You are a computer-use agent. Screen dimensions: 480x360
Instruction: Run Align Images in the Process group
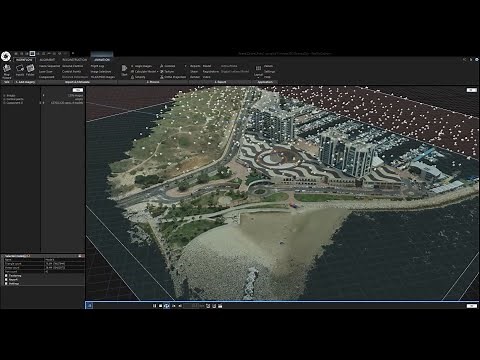click(x=141, y=66)
